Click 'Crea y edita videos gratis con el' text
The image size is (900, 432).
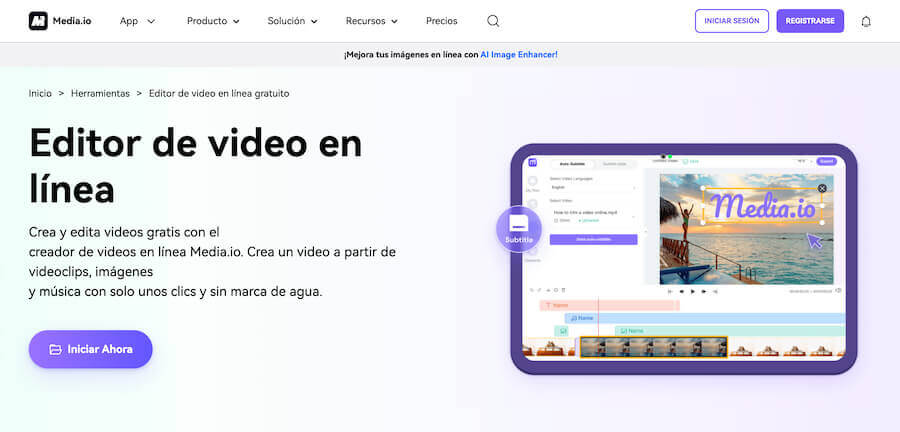click(x=124, y=232)
